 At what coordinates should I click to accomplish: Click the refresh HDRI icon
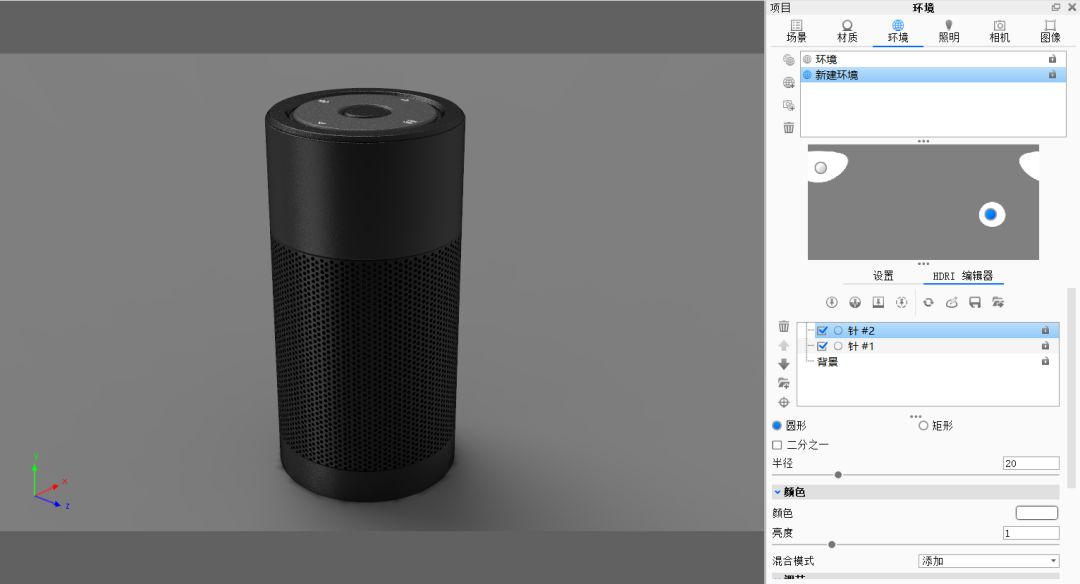tap(928, 302)
